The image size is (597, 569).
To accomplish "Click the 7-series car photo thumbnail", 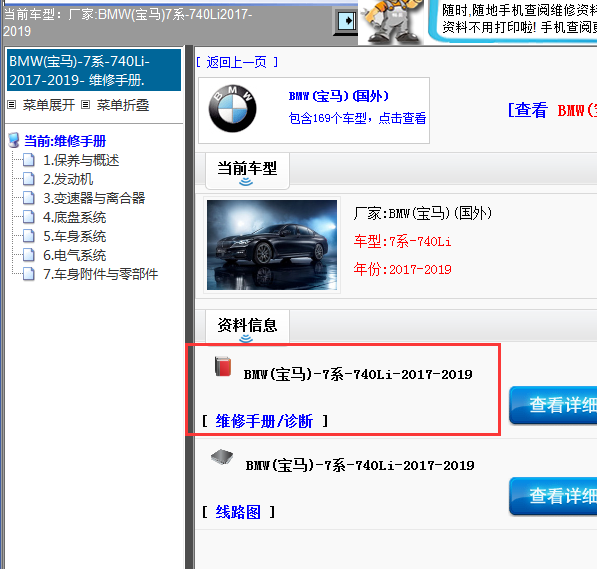I will point(272,245).
